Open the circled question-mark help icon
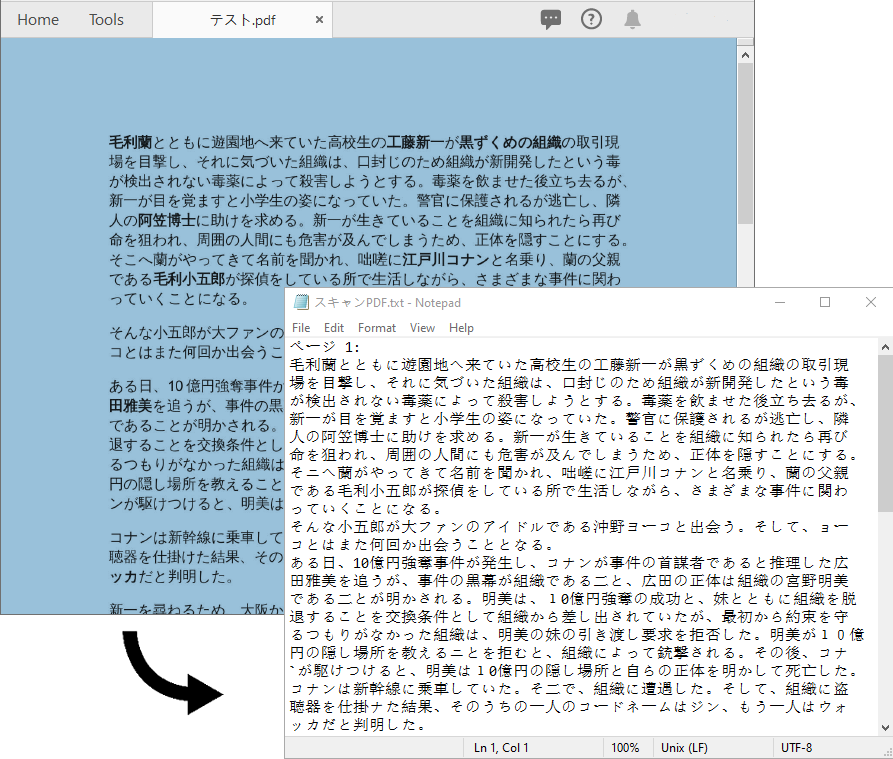This screenshot has width=893, height=759. point(591,18)
